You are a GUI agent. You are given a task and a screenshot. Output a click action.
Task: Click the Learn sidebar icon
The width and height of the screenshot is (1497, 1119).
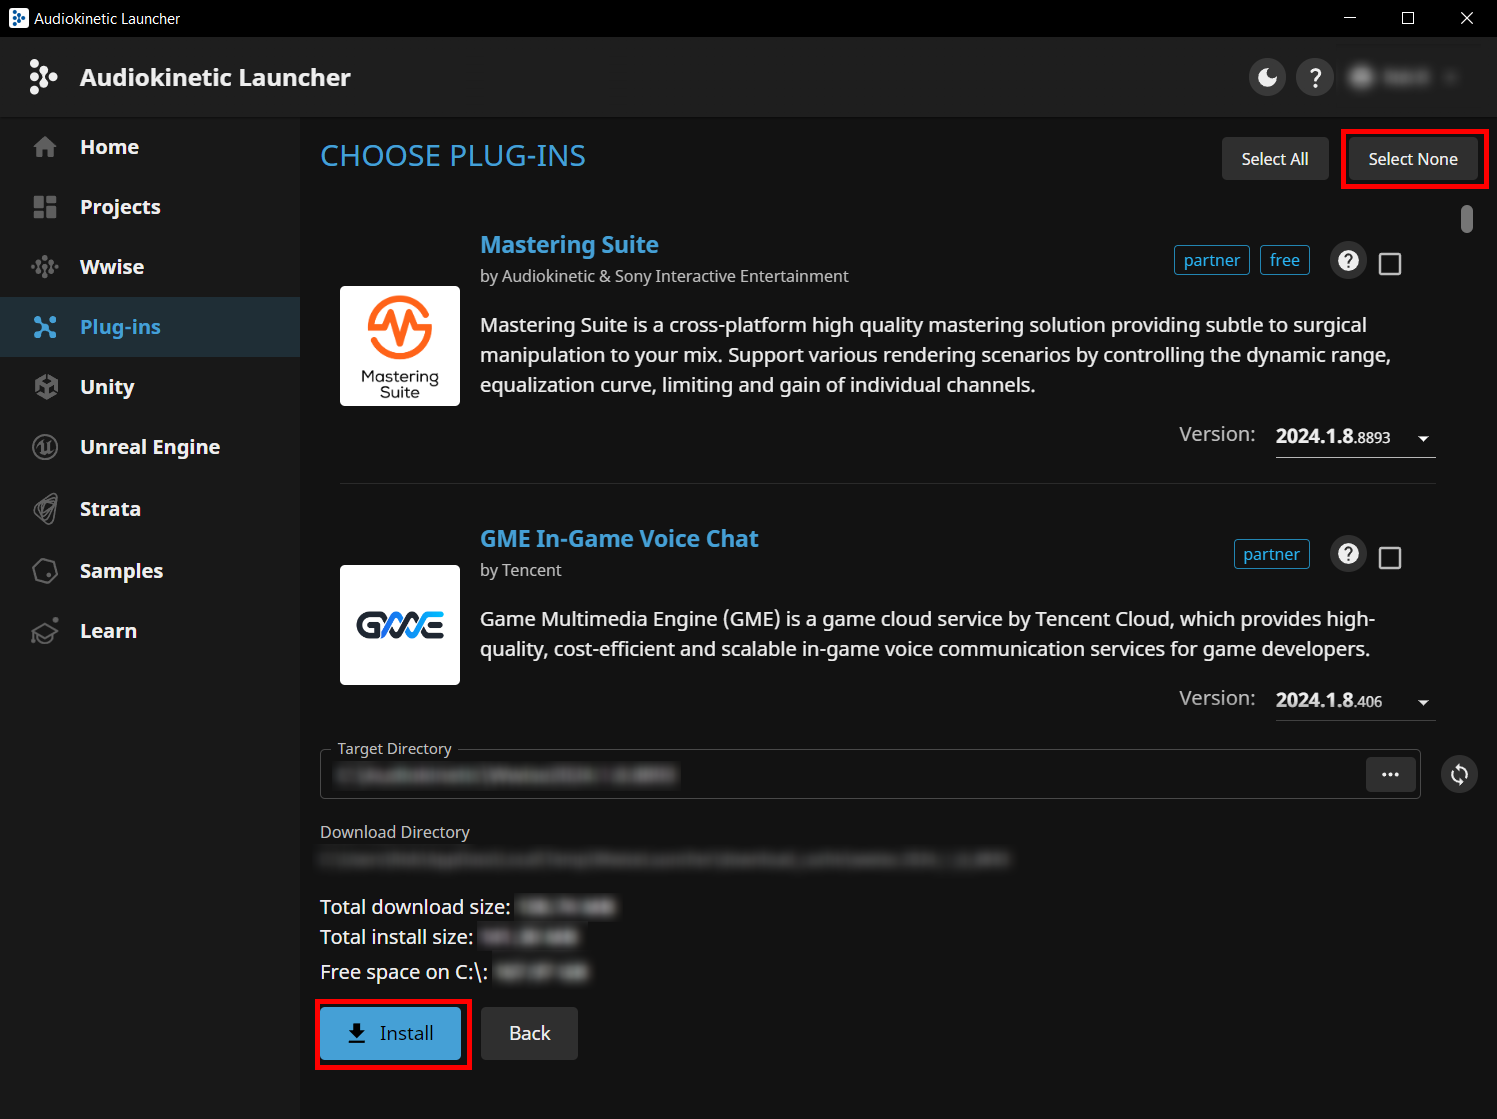pos(45,631)
